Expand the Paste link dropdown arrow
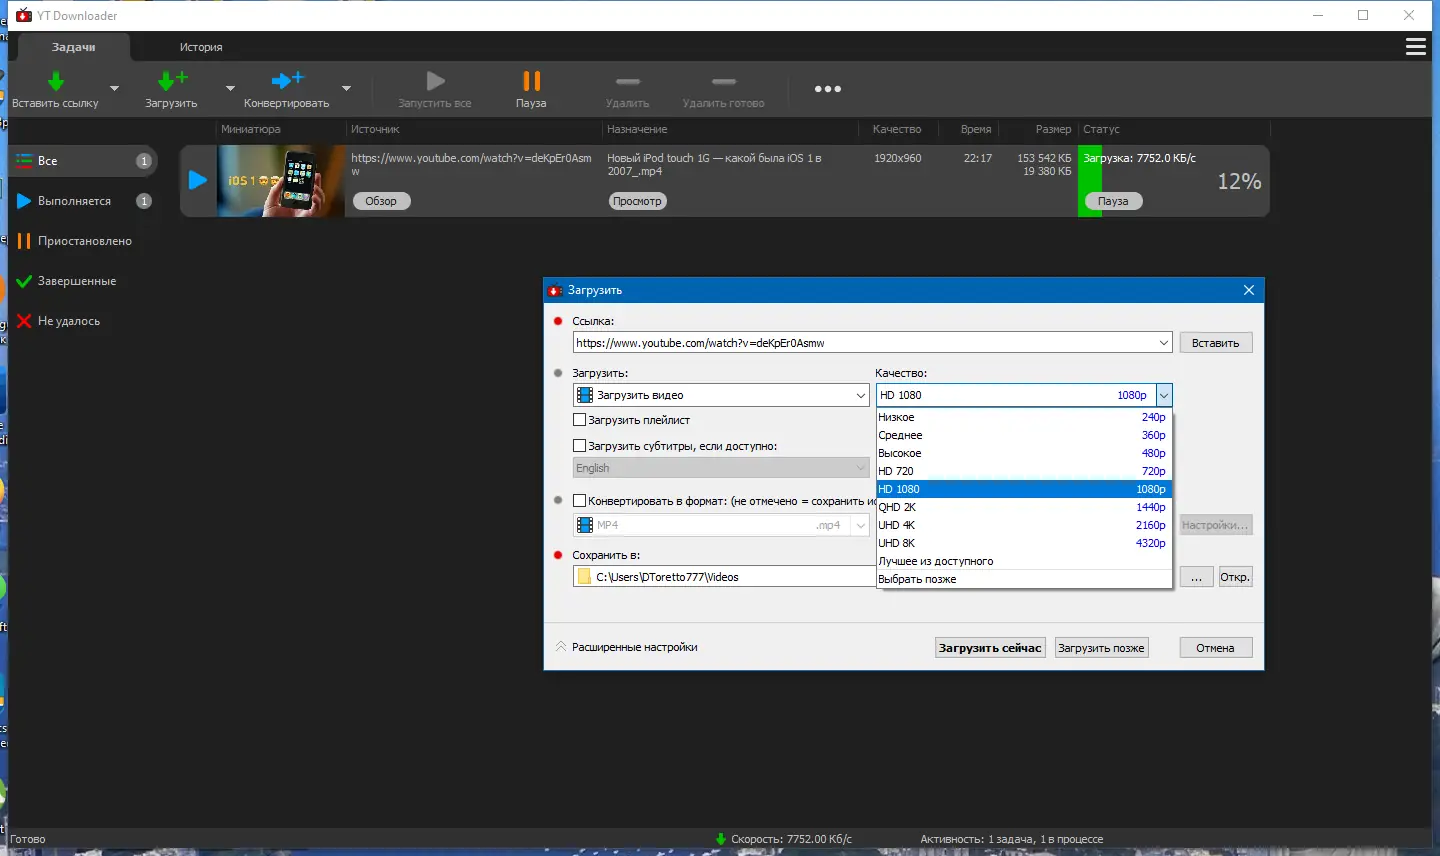 pyautogui.click(x=114, y=89)
